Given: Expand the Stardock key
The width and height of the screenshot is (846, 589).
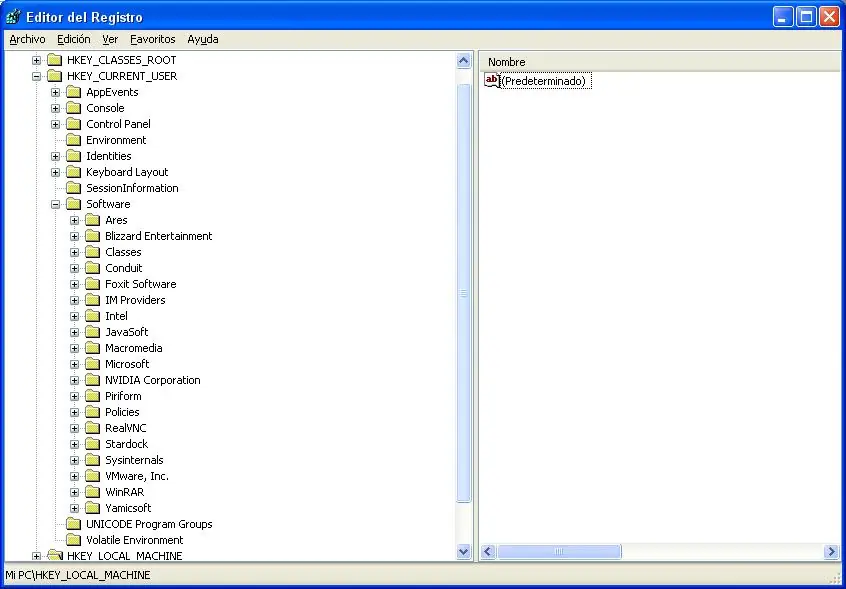Looking at the screenshot, I should point(74,444).
